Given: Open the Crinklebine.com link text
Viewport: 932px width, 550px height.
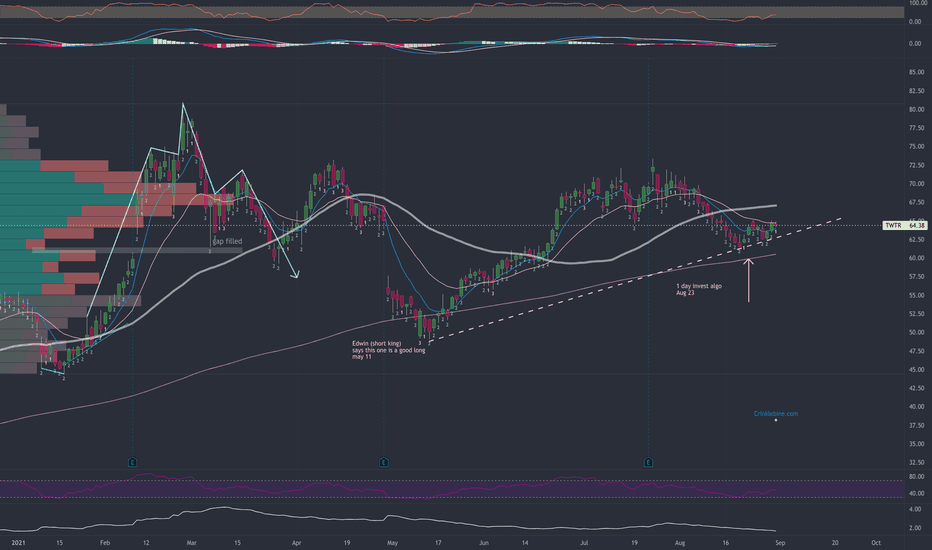Looking at the screenshot, I should point(776,414).
